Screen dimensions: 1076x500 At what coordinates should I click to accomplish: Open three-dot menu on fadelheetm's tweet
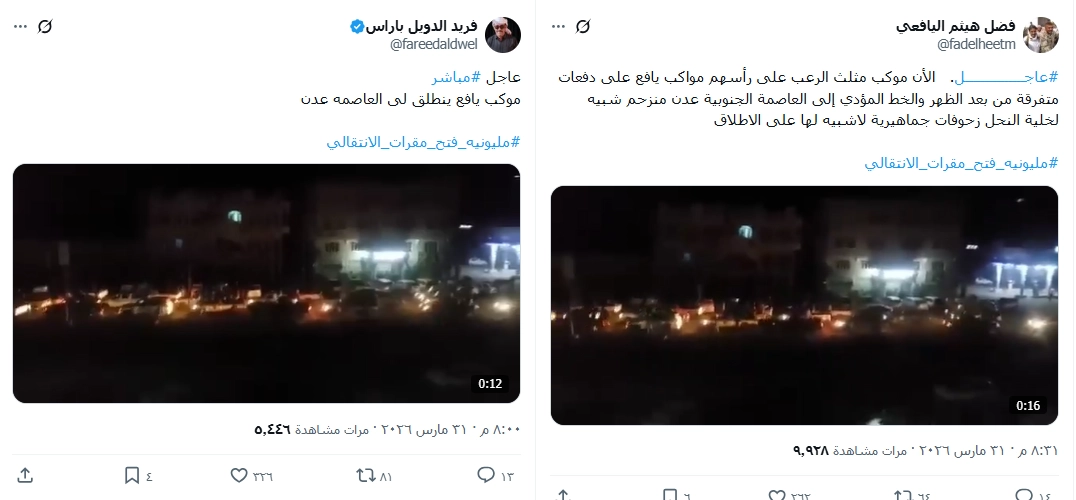point(559,27)
